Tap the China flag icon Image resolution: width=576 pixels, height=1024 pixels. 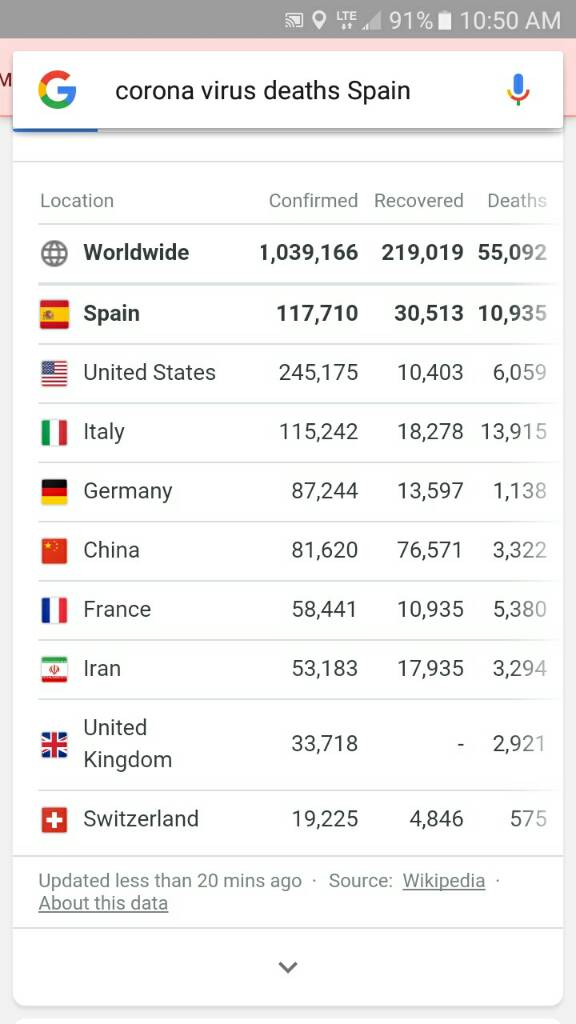coord(54,551)
